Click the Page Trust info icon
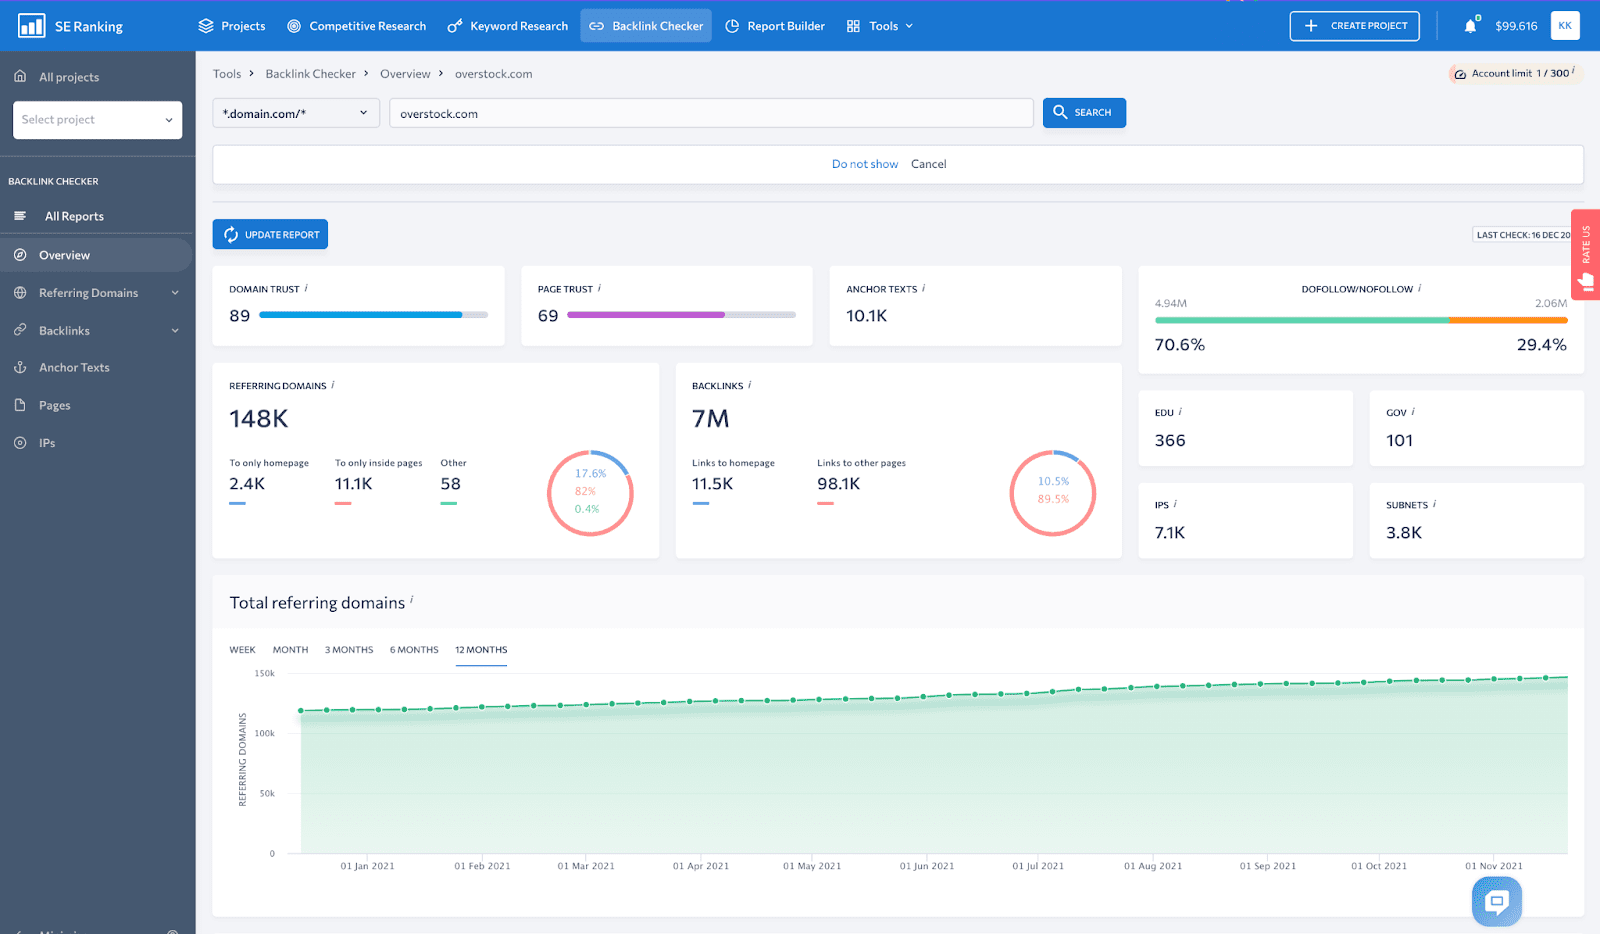1600x934 pixels. (599, 288)
